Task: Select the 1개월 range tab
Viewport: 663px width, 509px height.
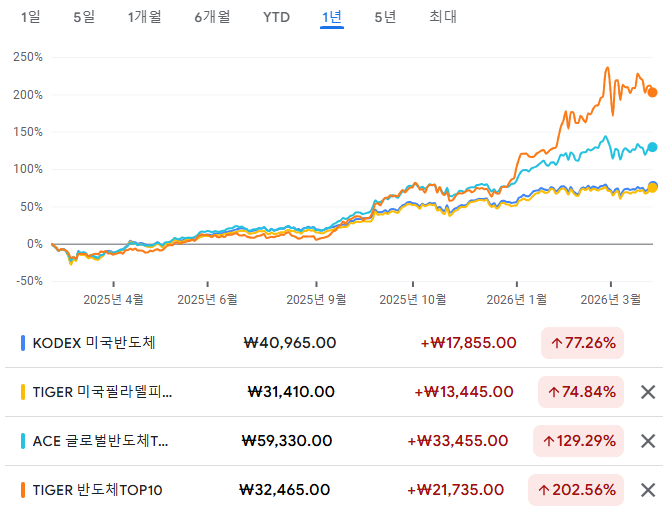Action: point(145,17)
